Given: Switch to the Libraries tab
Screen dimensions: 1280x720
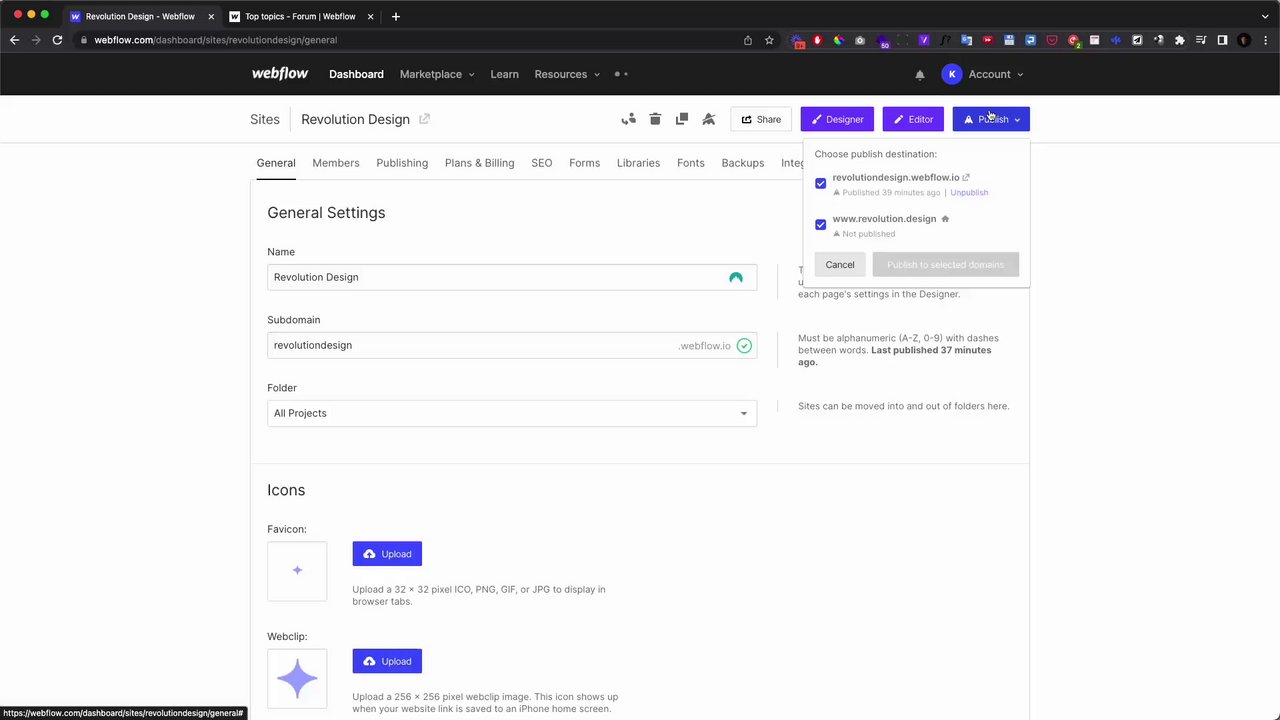Looking at the screenshot, I should click(638, 163).
